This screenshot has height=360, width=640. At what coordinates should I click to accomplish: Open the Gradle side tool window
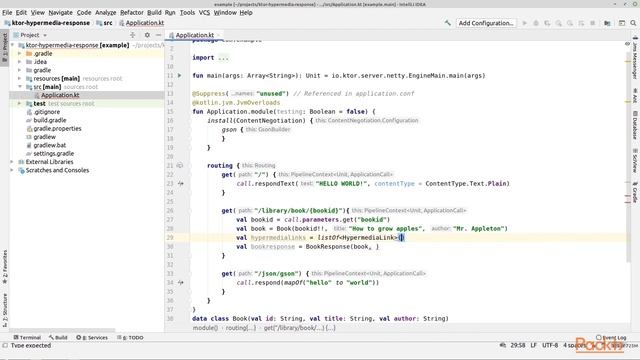tap(635, 192)
